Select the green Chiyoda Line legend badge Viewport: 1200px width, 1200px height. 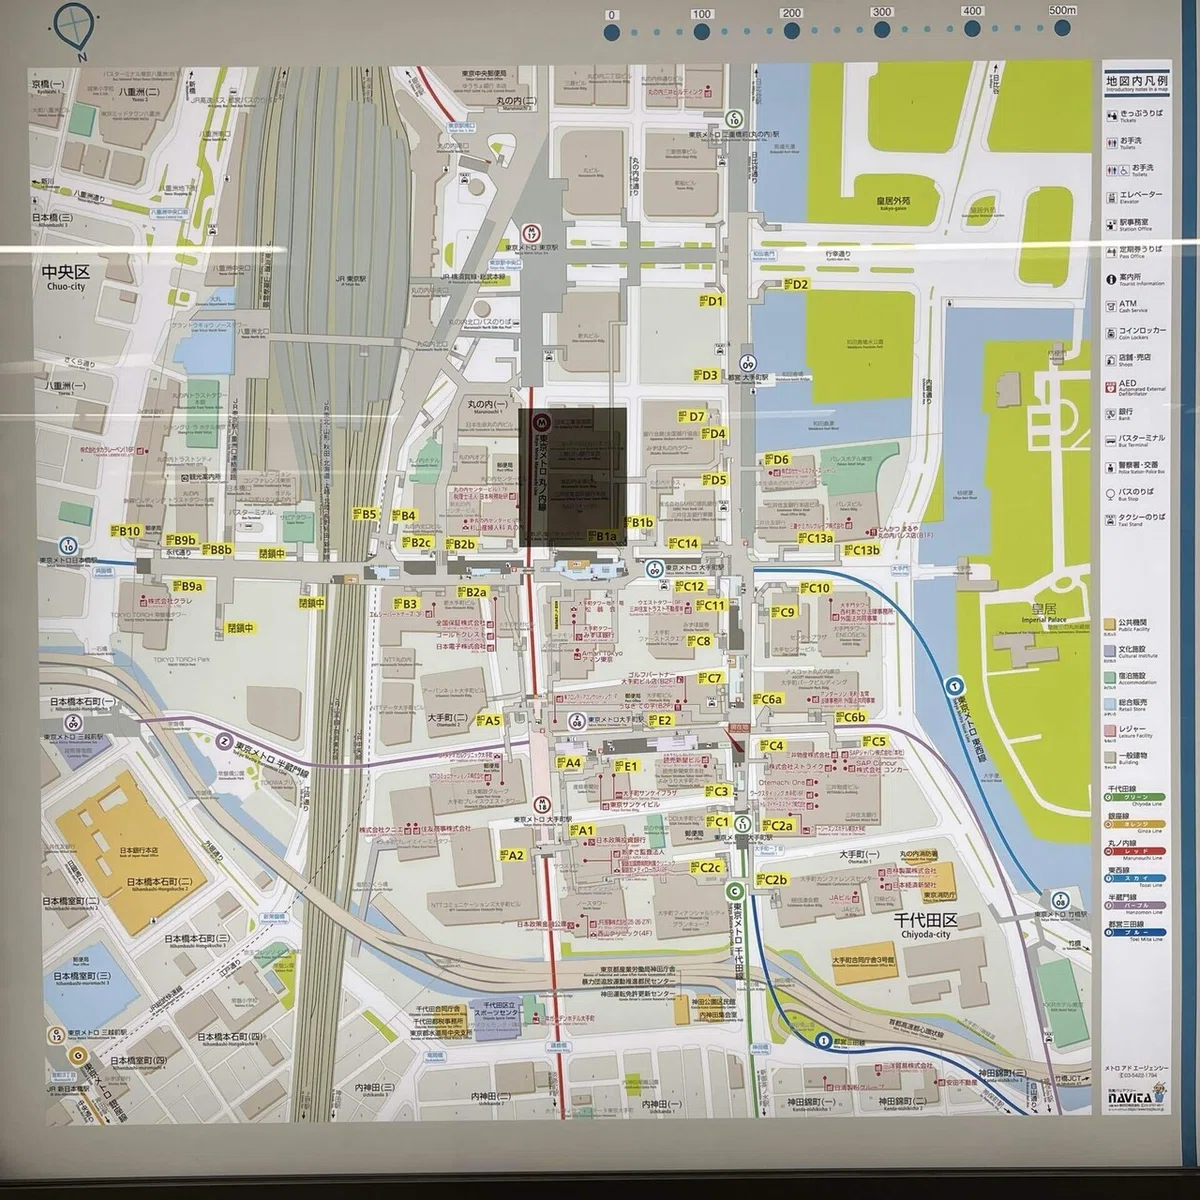[x=1134, y=798]
